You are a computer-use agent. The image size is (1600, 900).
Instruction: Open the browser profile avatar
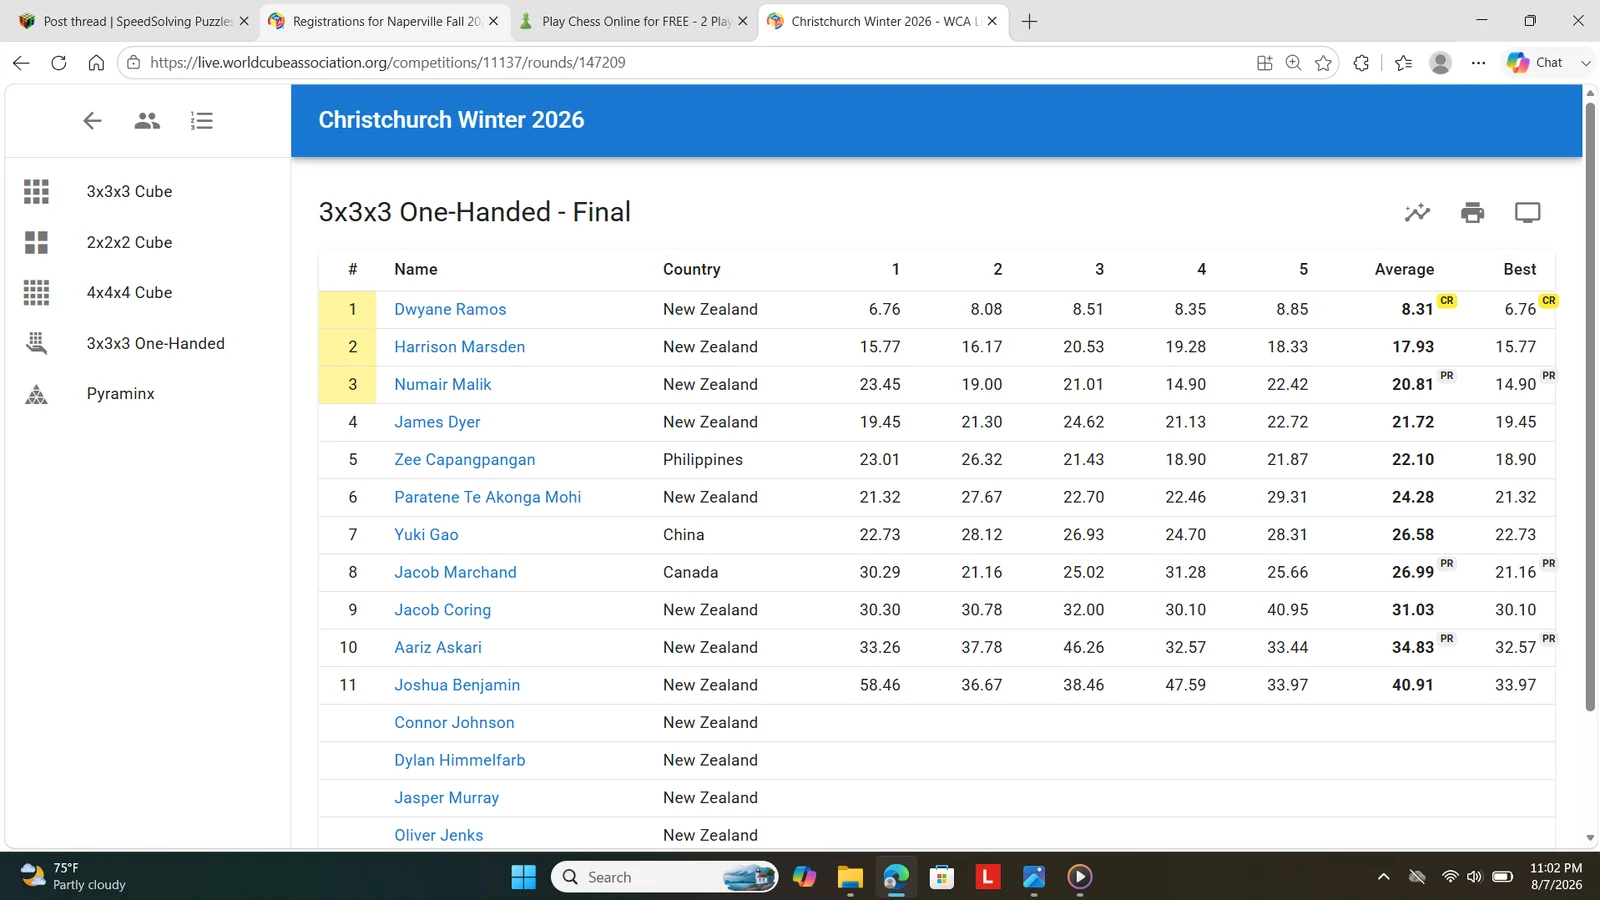tap(1441, 63)
